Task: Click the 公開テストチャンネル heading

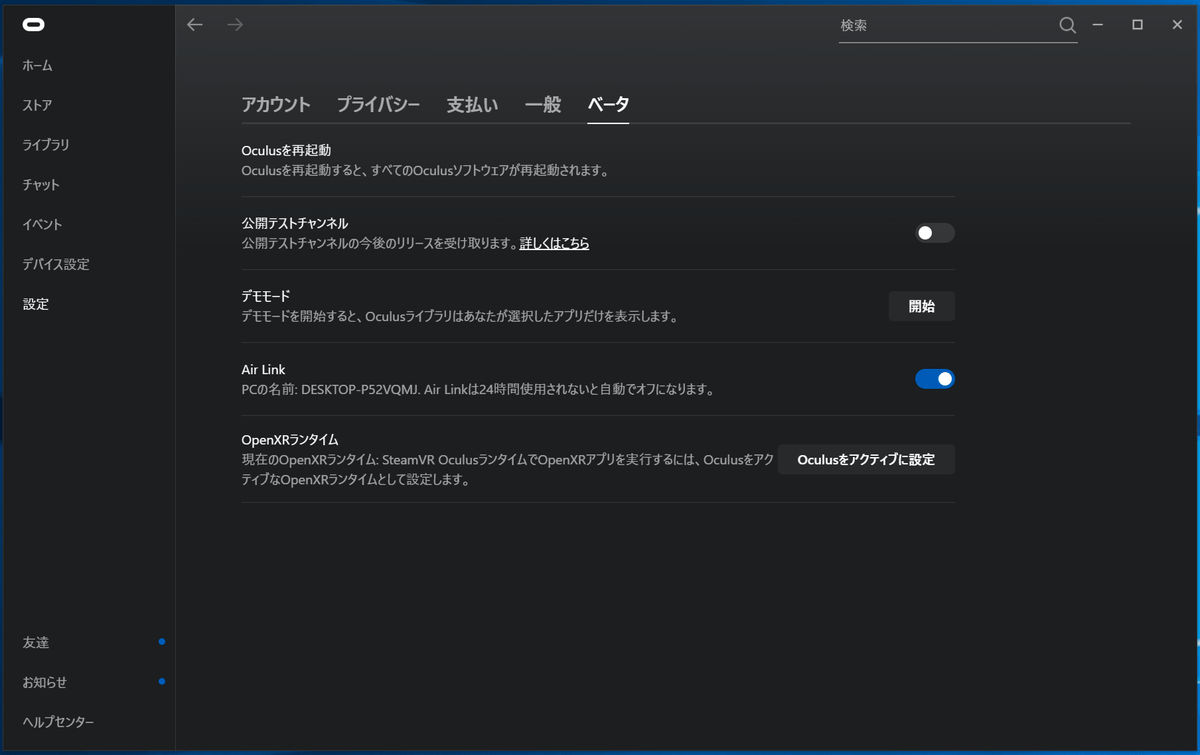Action: (295, 223)
